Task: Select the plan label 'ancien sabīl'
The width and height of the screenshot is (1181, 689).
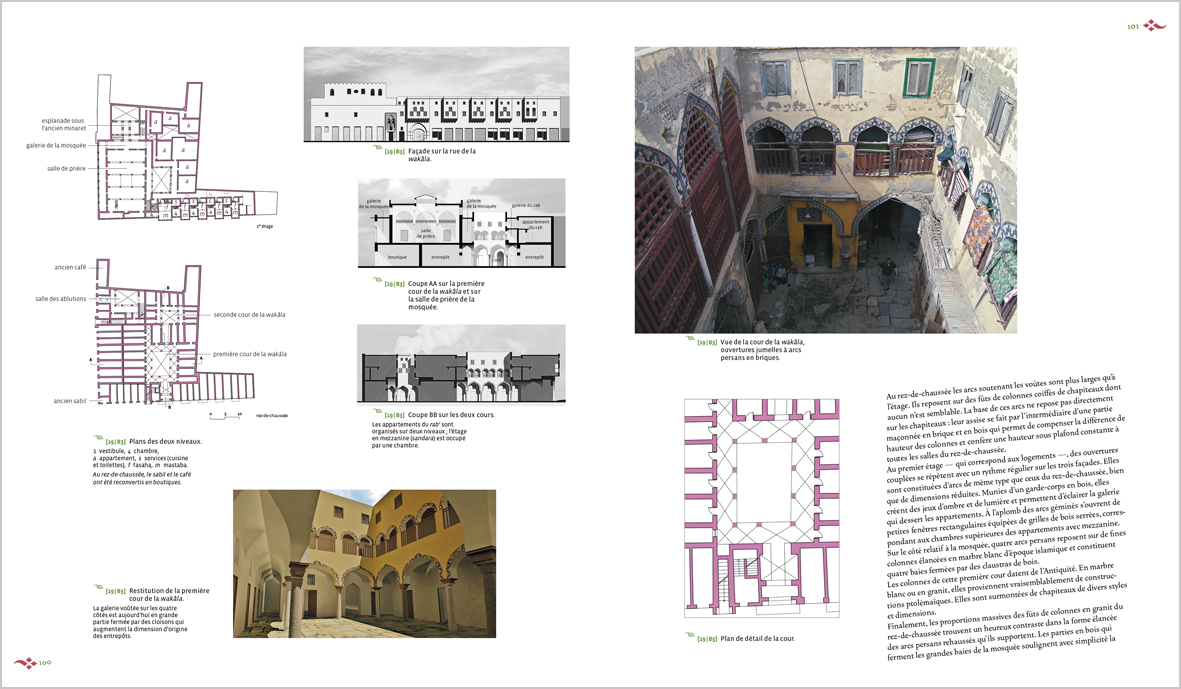Action: tap(70, 401)
